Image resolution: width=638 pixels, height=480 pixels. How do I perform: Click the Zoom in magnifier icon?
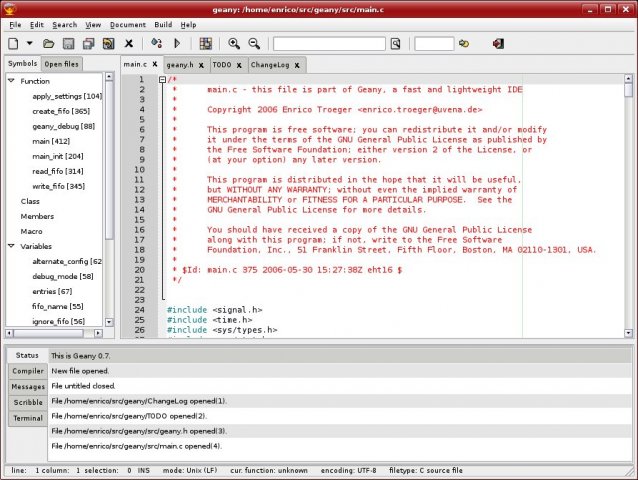pyautogui.click(x=234, y=44)
